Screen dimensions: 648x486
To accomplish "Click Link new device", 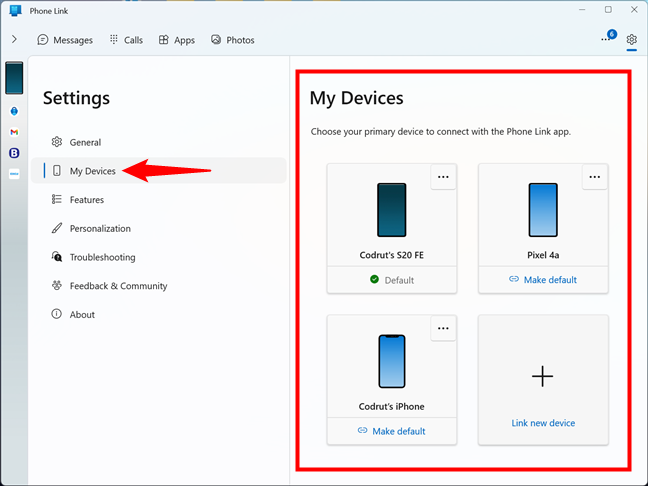I will 543,423.
